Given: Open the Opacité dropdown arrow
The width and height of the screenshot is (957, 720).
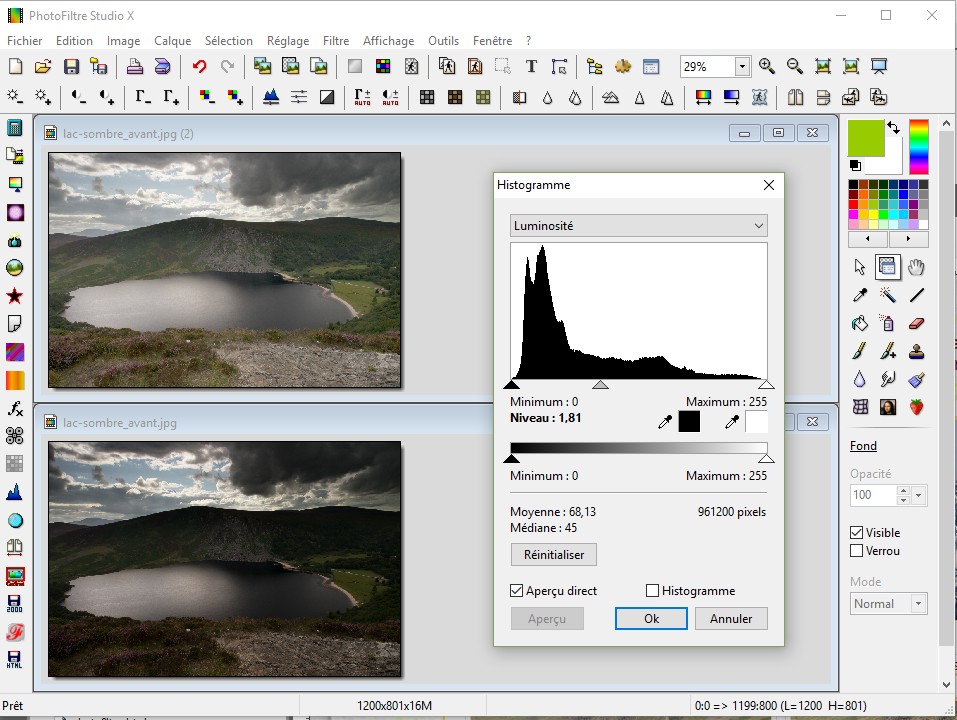Looking at the screenshot, I should click(919, 495).
